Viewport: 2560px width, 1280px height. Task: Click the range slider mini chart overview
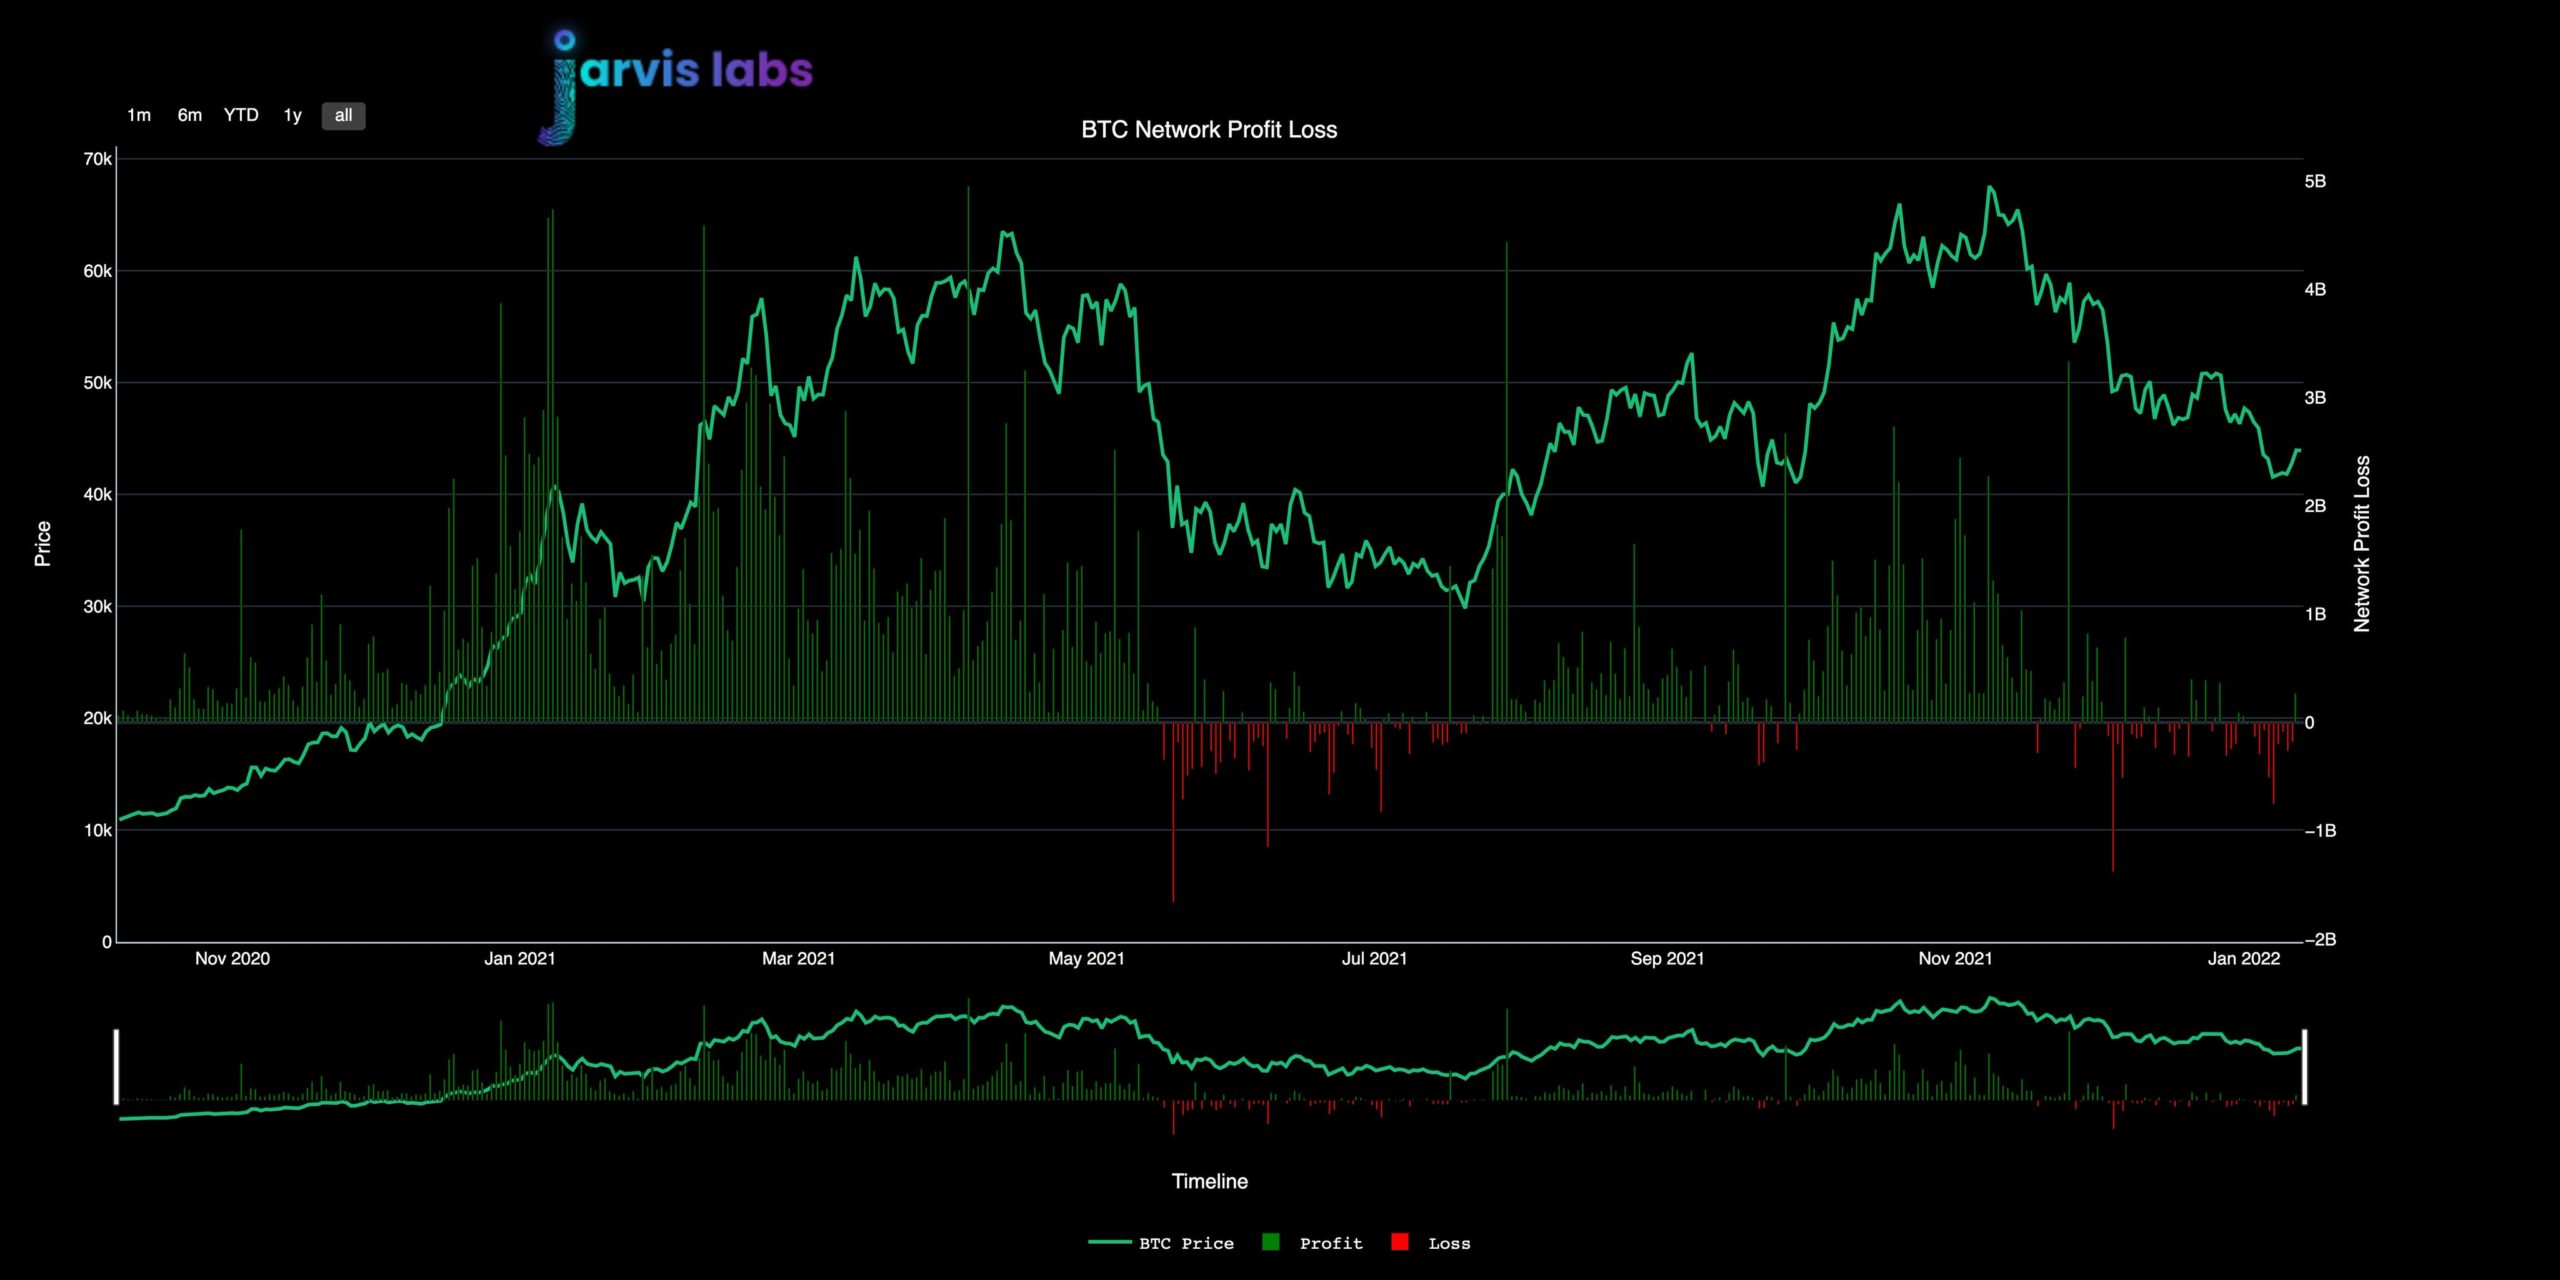[x=1210, y=1065]
